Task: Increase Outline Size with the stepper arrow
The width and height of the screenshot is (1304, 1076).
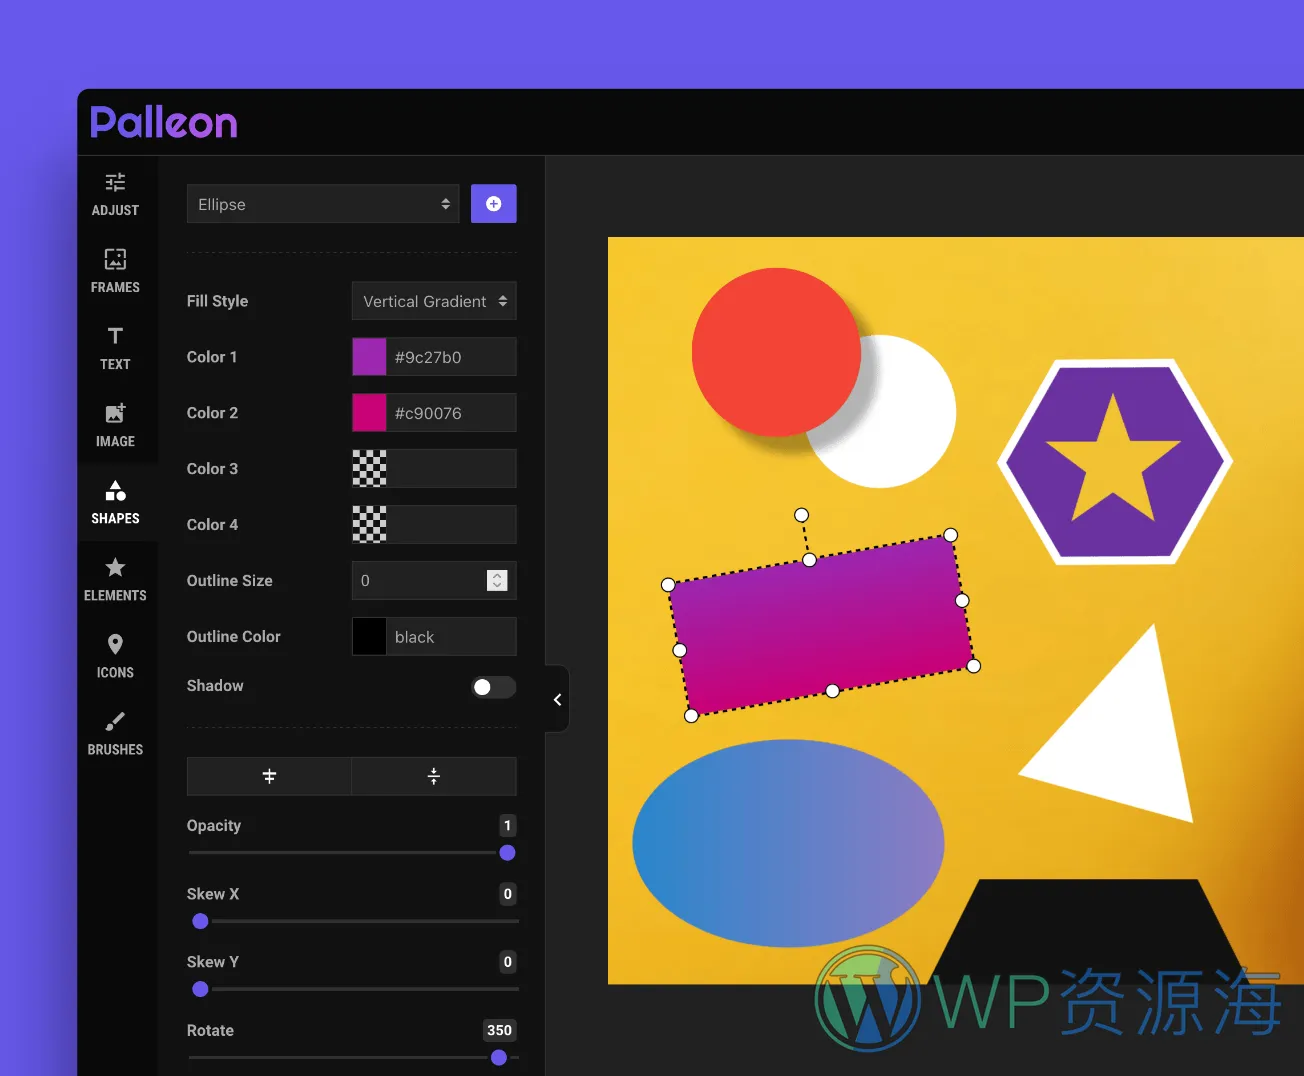Action: point(497,575)
